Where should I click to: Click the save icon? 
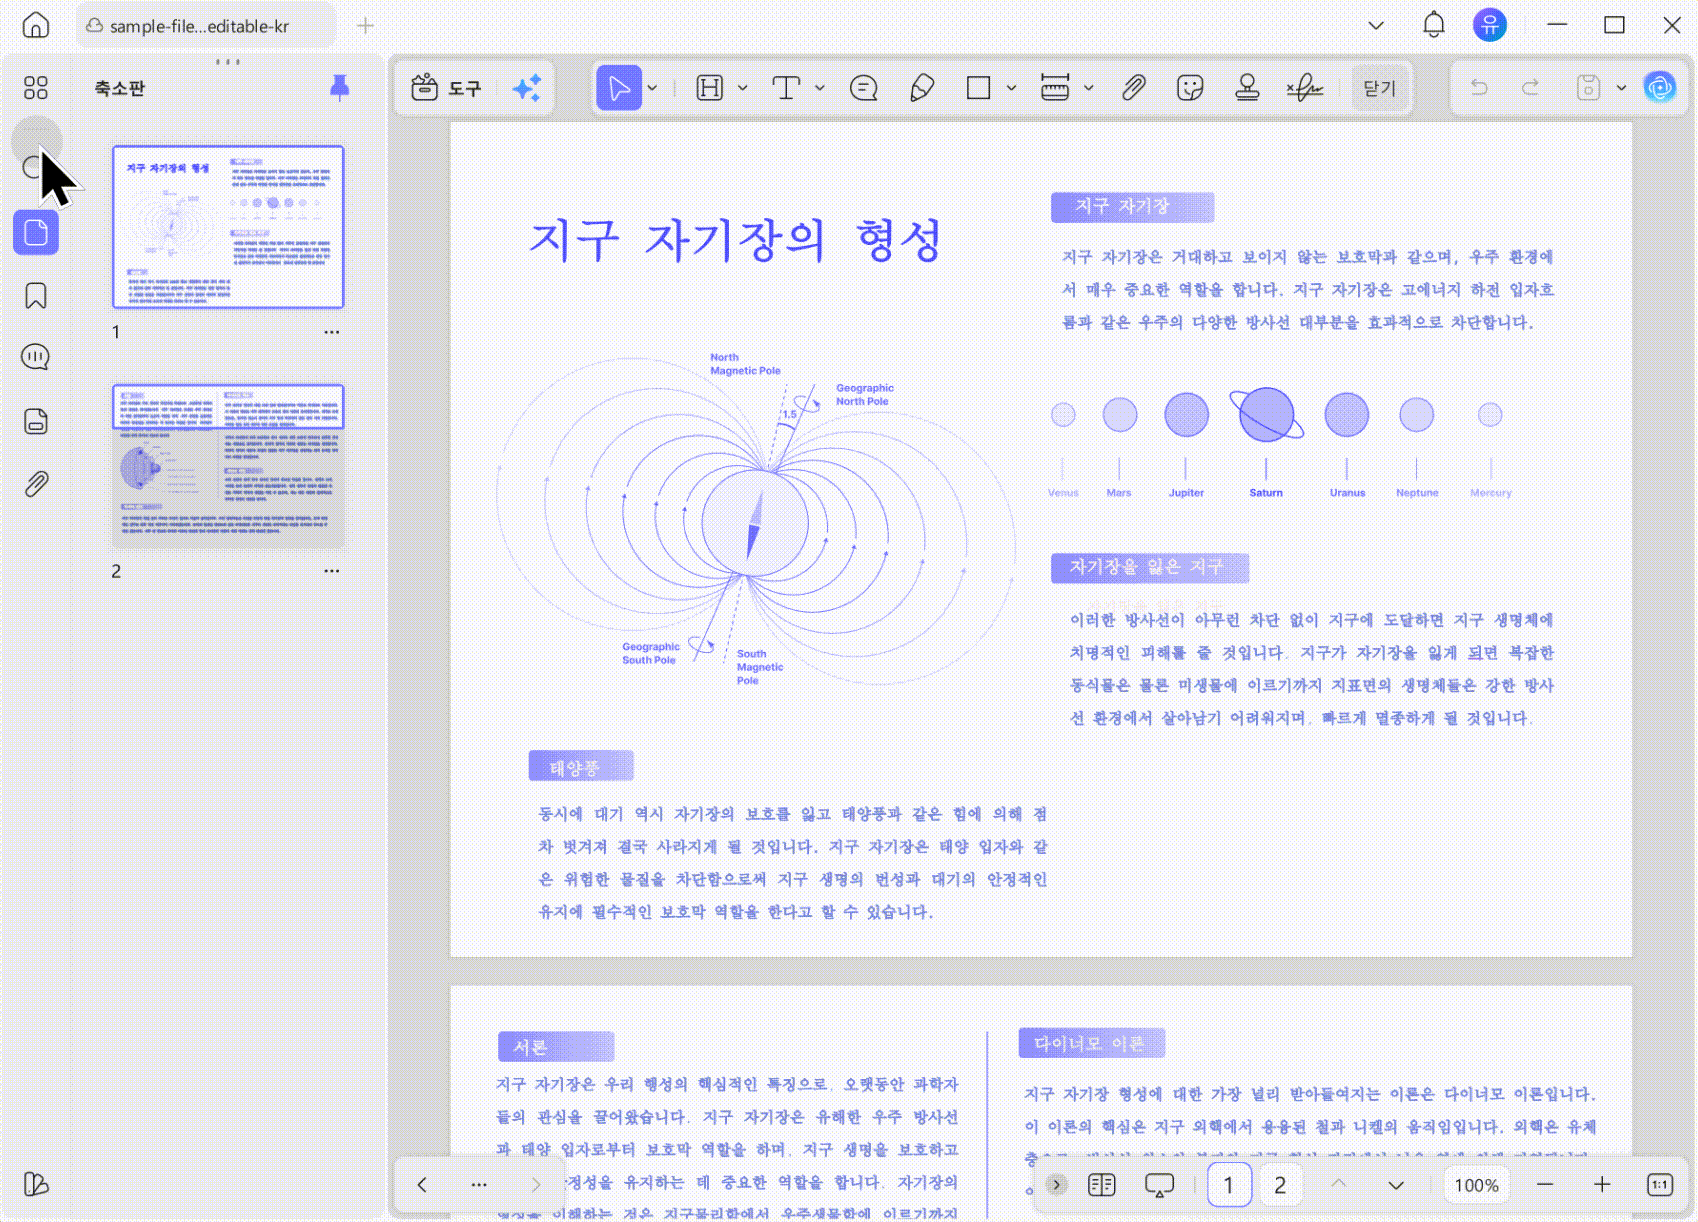[1589, 88]
